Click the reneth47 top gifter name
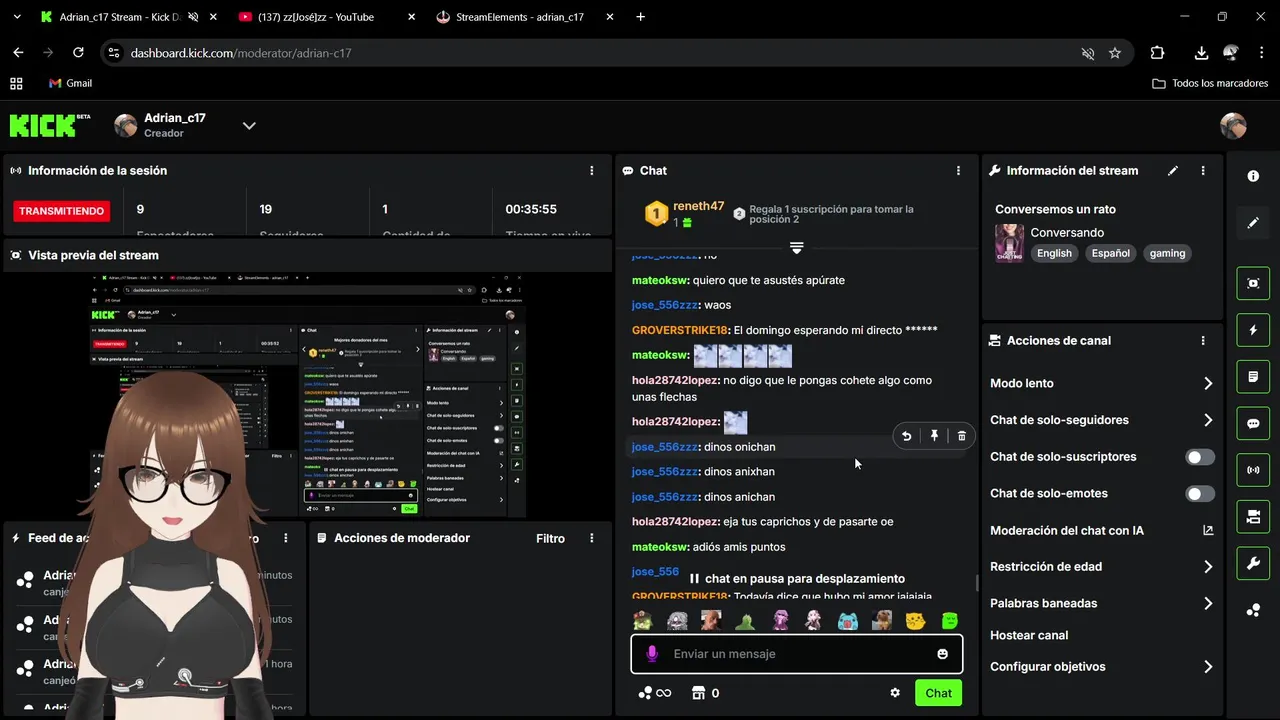This screenshot has width=1280, height=720. pos(698,206)
